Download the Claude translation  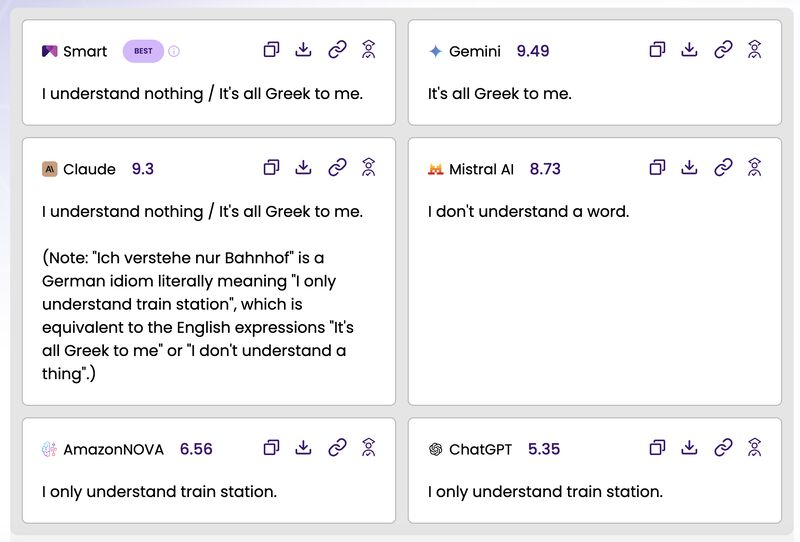pyautogui.click(x=304, y=168)
